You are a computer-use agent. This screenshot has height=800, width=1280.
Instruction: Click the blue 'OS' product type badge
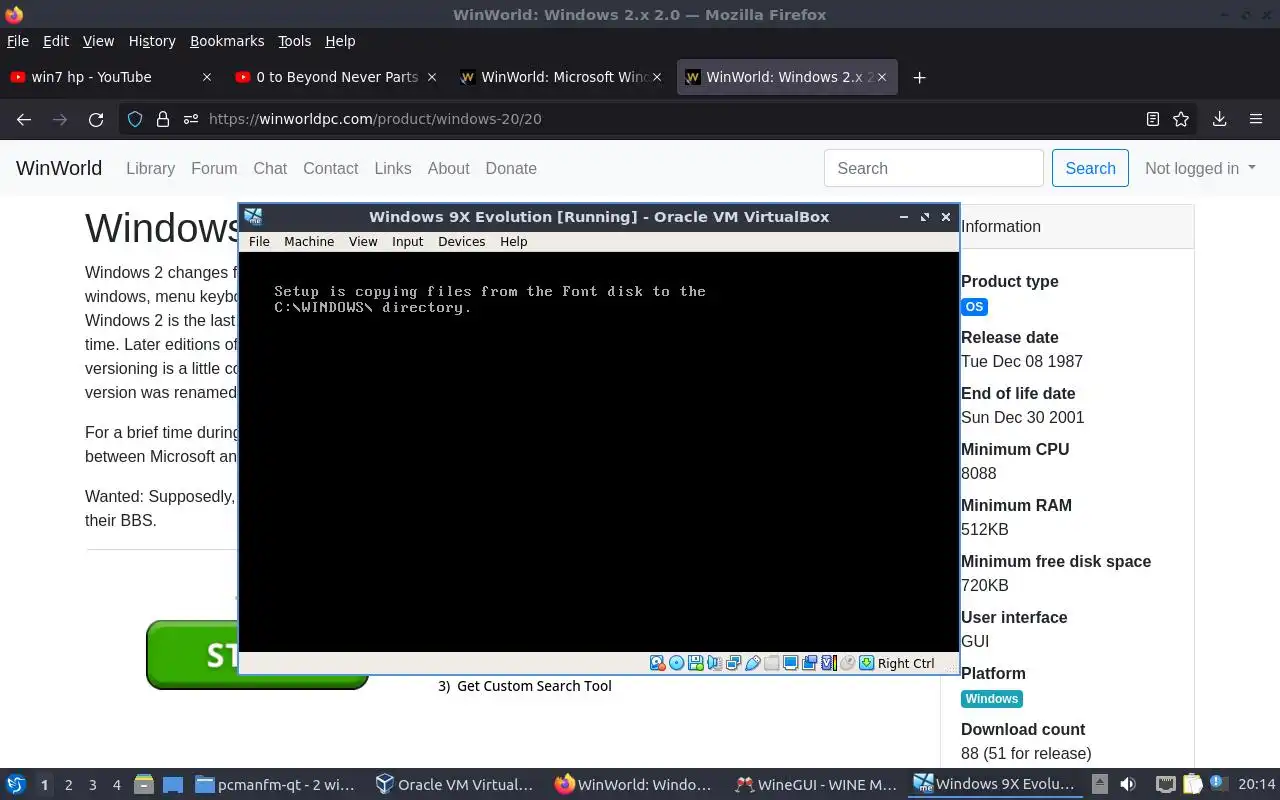[x=974, y=307]
